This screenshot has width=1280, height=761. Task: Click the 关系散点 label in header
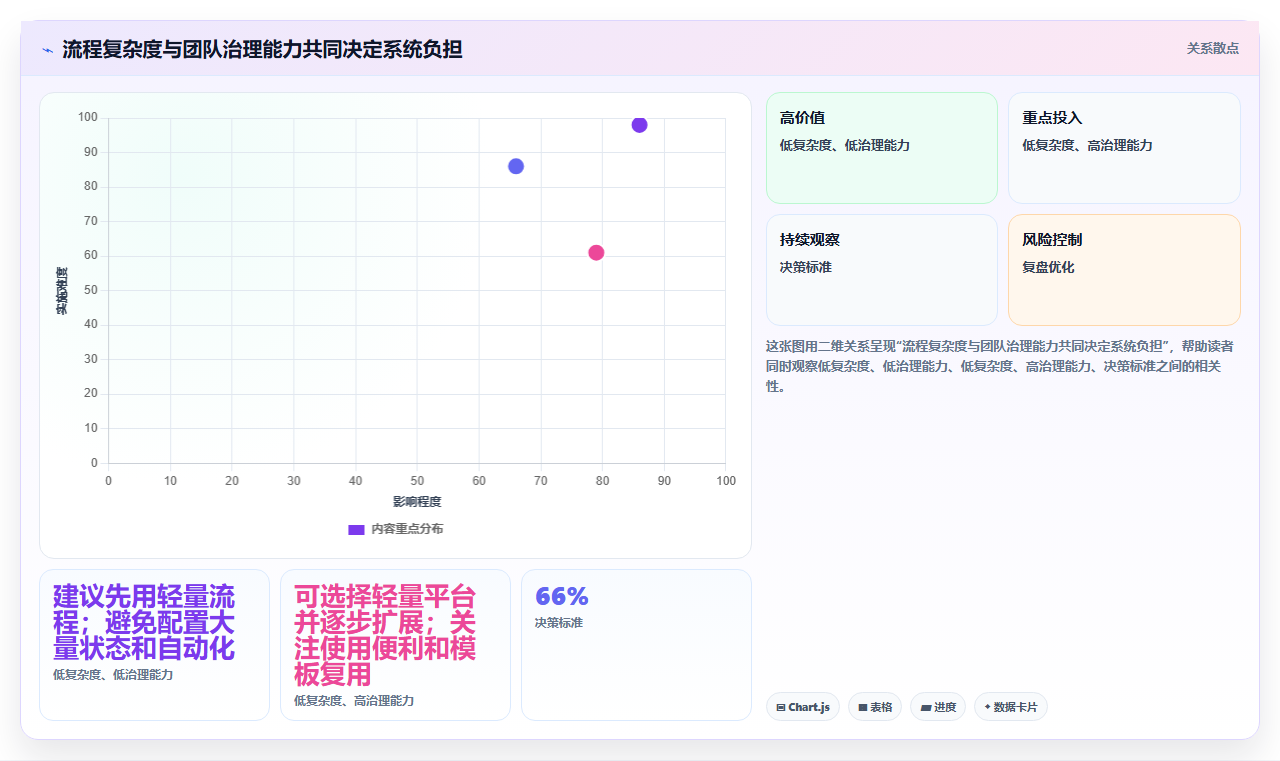click(1212, 48)
